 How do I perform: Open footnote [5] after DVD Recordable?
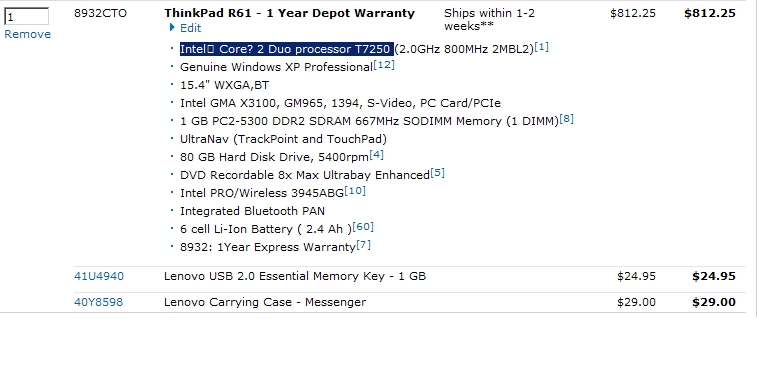[438, 172]
